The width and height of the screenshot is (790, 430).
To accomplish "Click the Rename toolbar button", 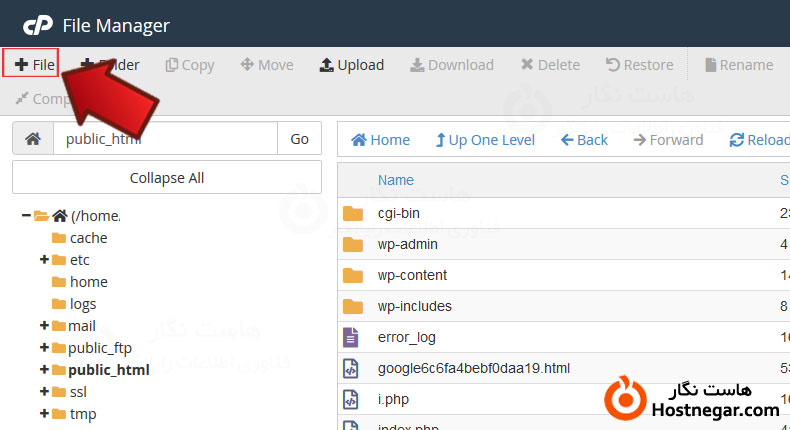I will pos(738,65).
